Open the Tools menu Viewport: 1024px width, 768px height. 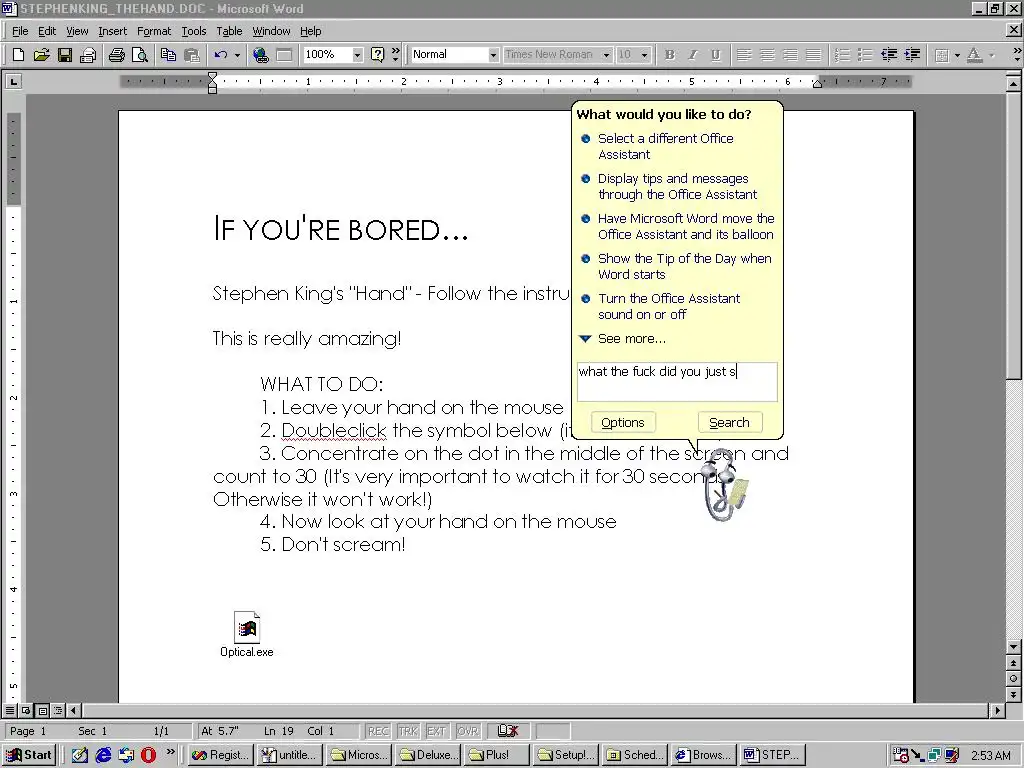tap(193, 31)
